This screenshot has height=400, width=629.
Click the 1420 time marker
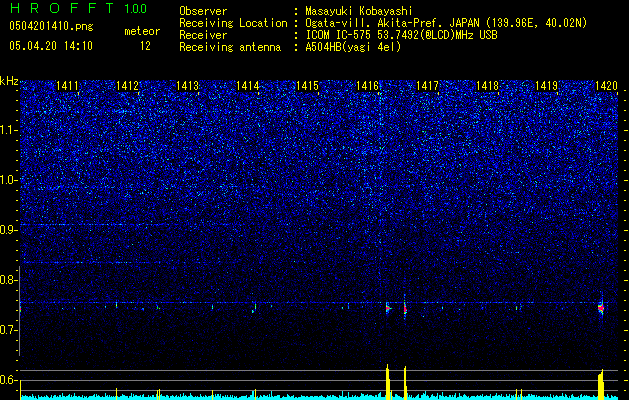(606, 86)
